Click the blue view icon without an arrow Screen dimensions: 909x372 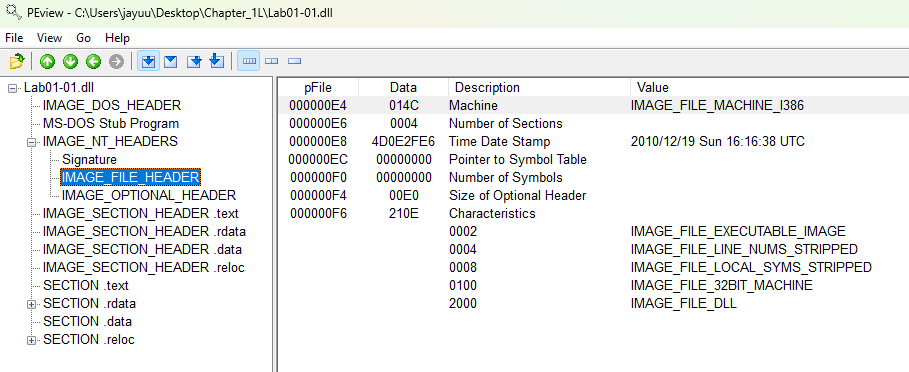click(x=170, y=61)
